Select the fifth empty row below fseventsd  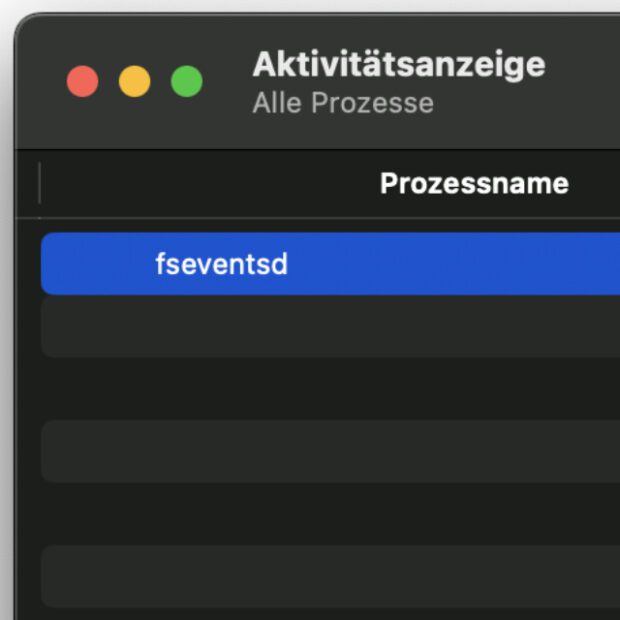pyautogui.click(x=330, y=576)
